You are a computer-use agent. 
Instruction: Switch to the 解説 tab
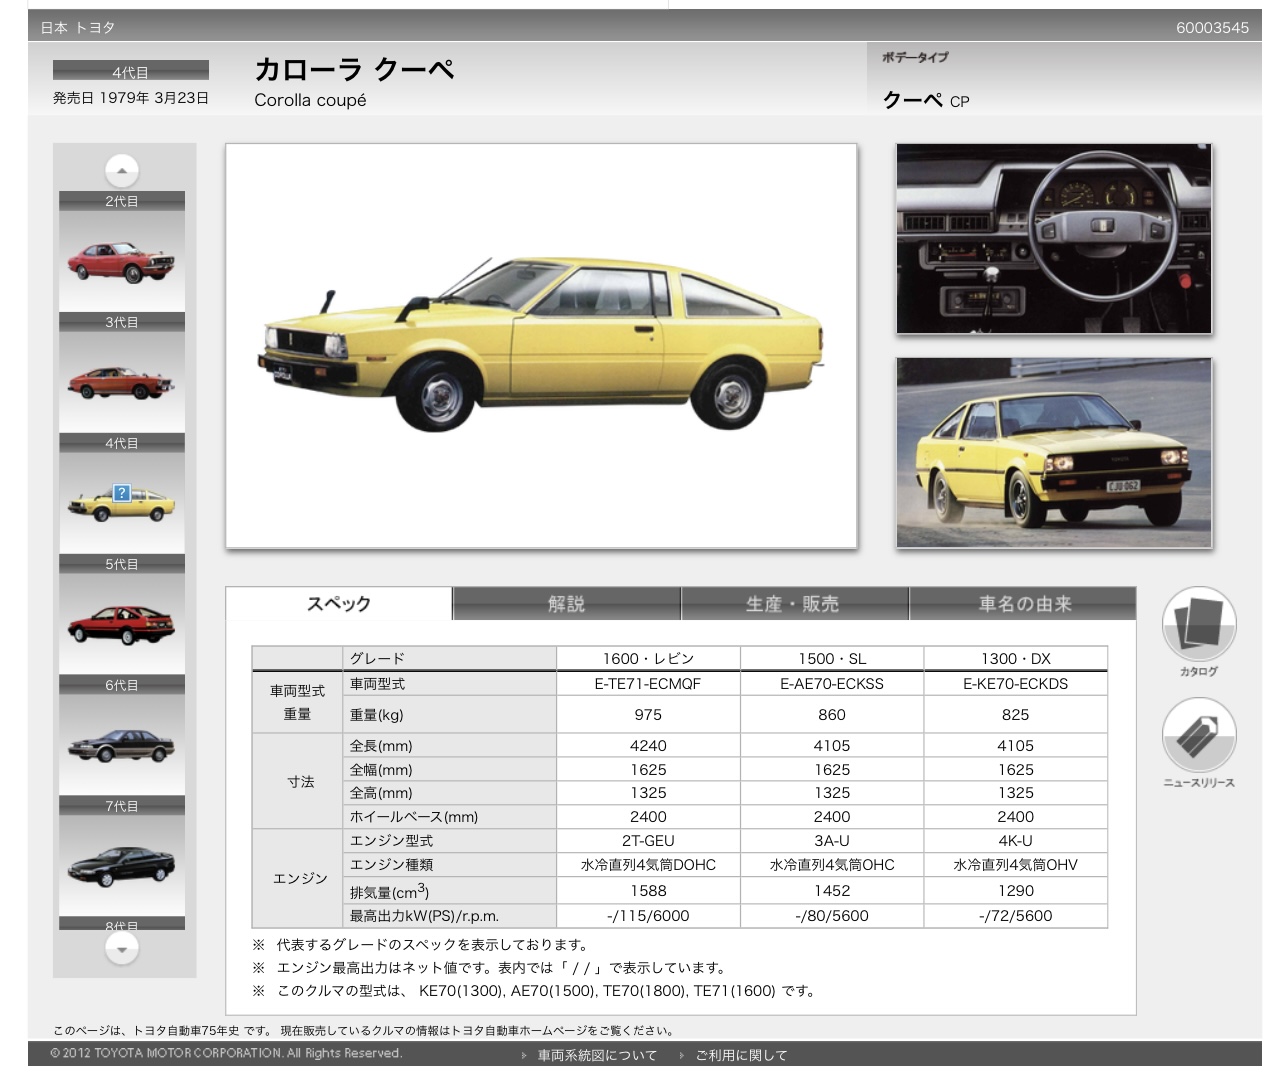tap(566, 604)
